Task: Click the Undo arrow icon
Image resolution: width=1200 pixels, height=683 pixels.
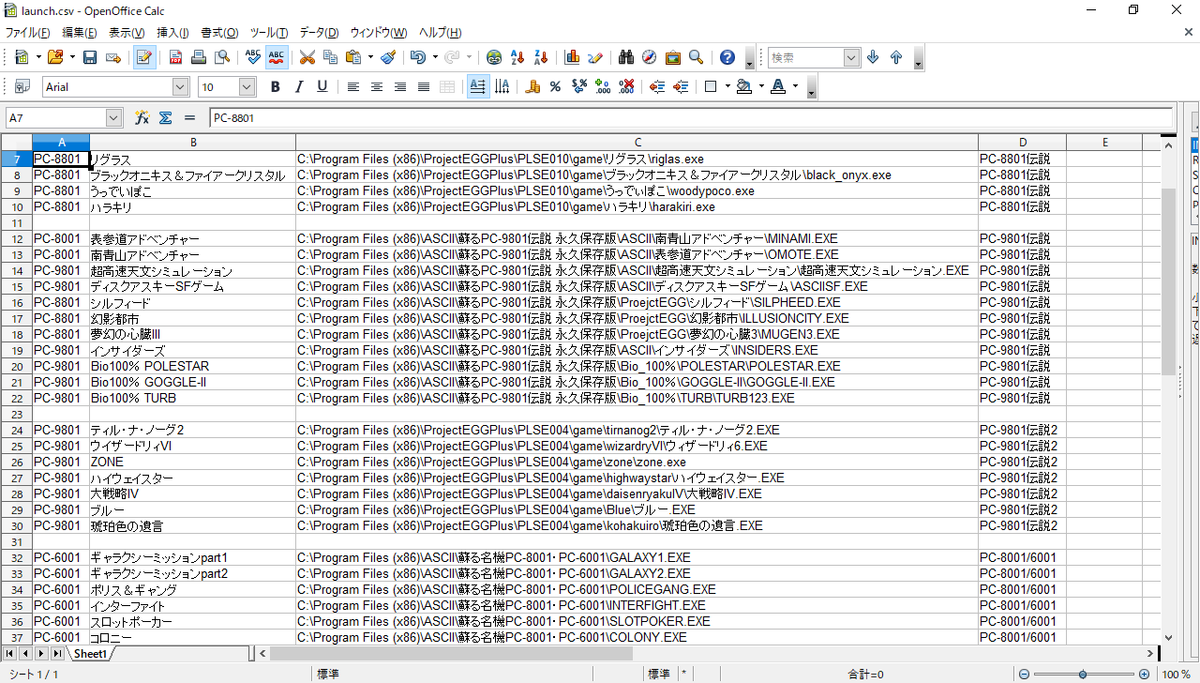Action: [418, 58]
